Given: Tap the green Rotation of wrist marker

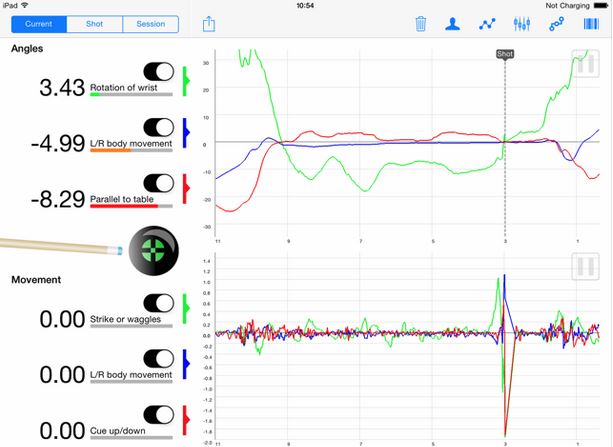Looking at the screenshot, I should coord(186,81).
